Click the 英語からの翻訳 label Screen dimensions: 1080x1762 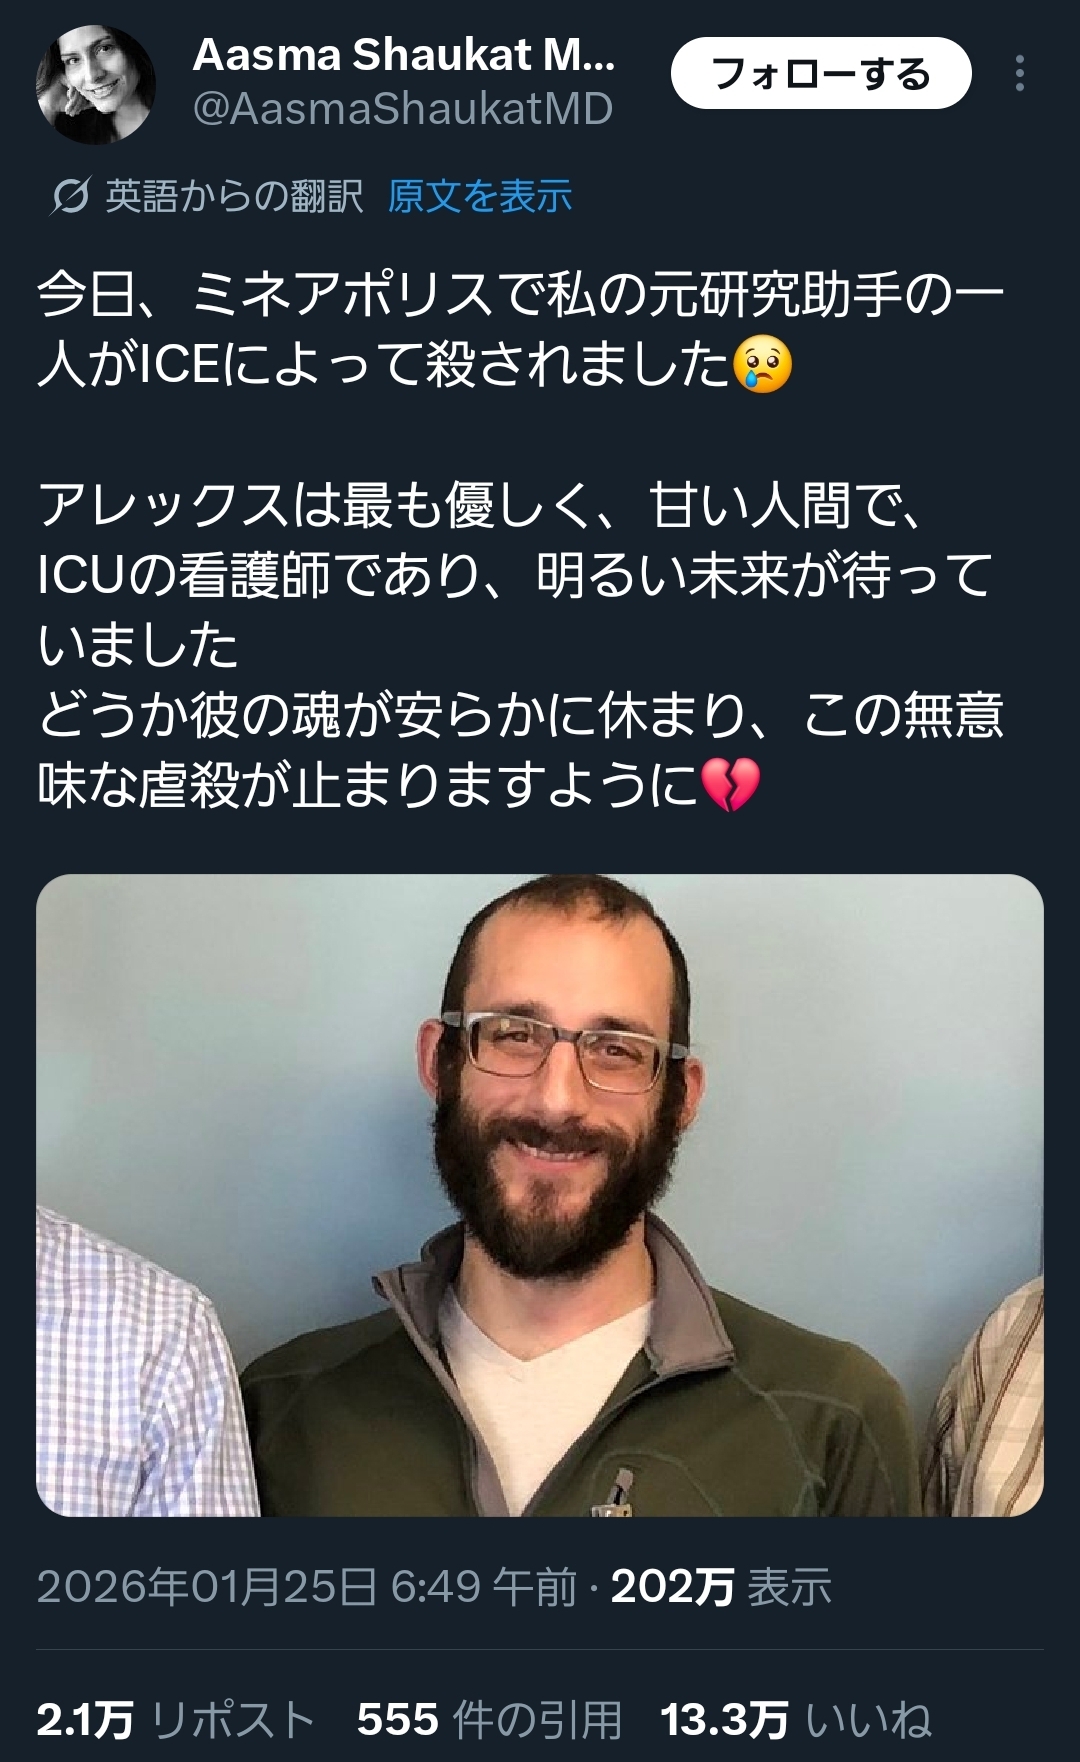pyautogui.click(x=234, y=196)
